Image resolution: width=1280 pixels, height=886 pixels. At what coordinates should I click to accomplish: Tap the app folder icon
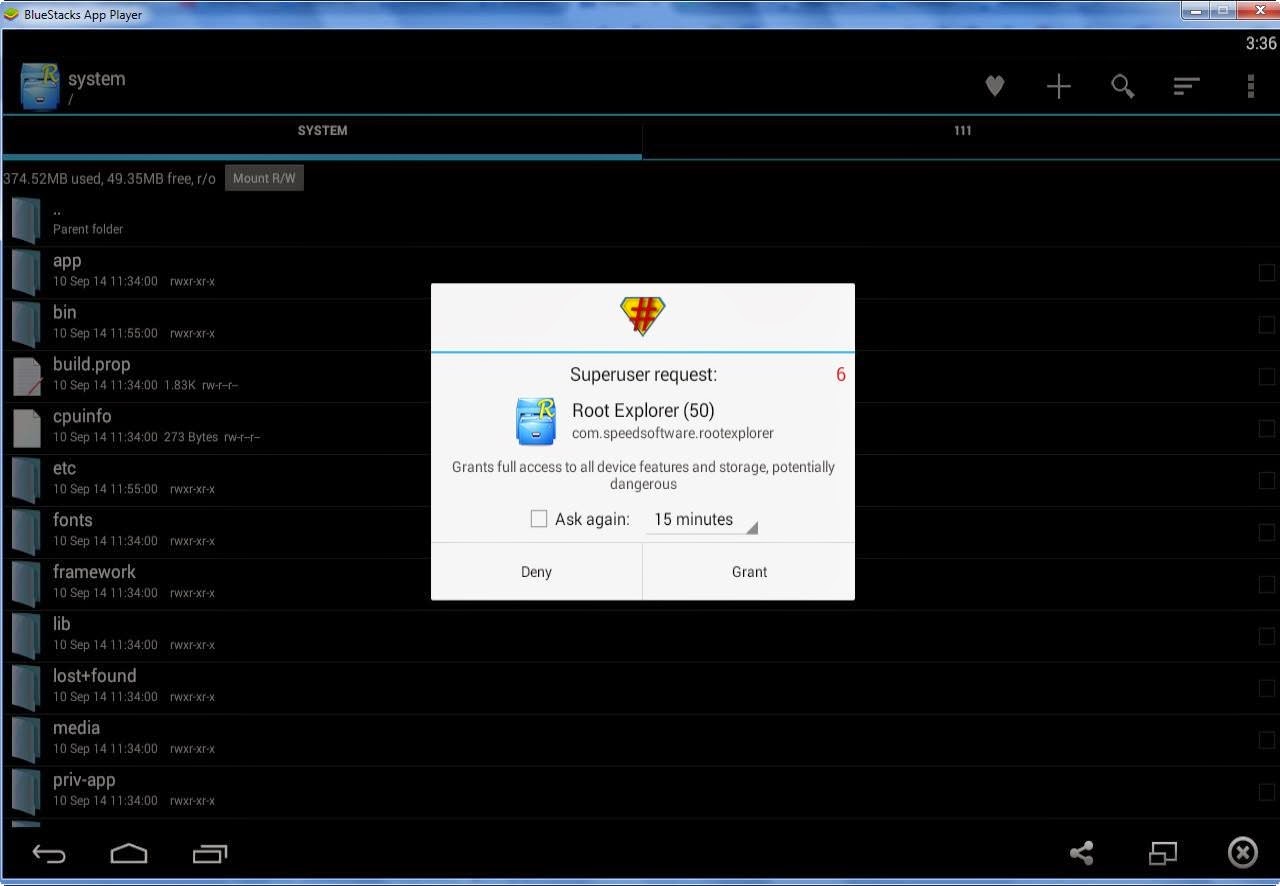pyautogui.click(x=26, y=272)
